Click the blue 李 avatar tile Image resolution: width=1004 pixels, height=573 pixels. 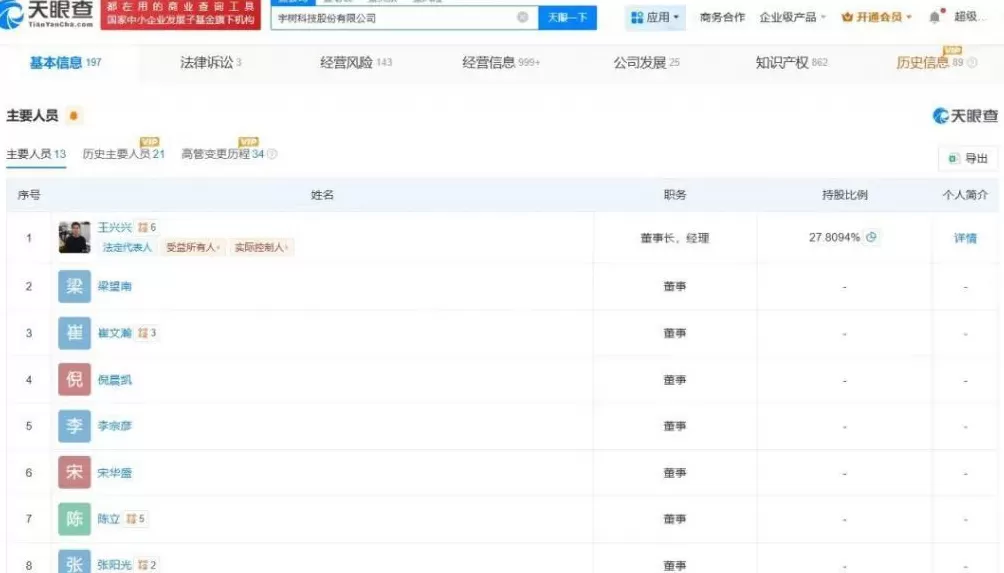coord(74,426)
